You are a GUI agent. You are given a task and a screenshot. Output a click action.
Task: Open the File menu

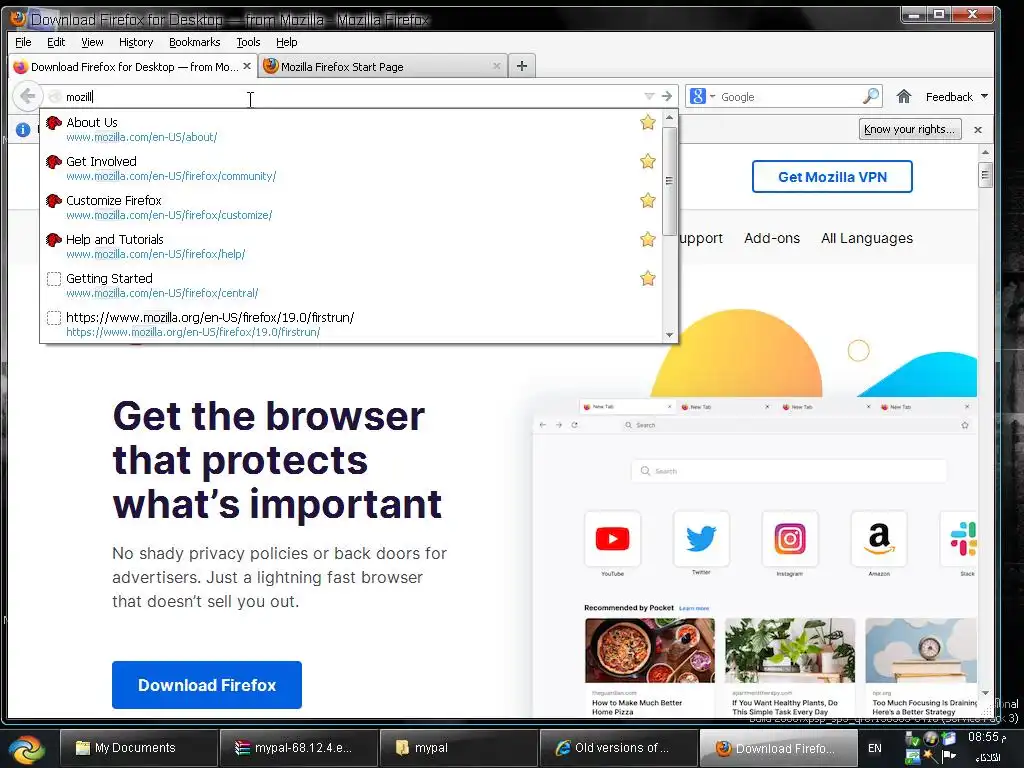pyautogui.click(x=24, y=42)
